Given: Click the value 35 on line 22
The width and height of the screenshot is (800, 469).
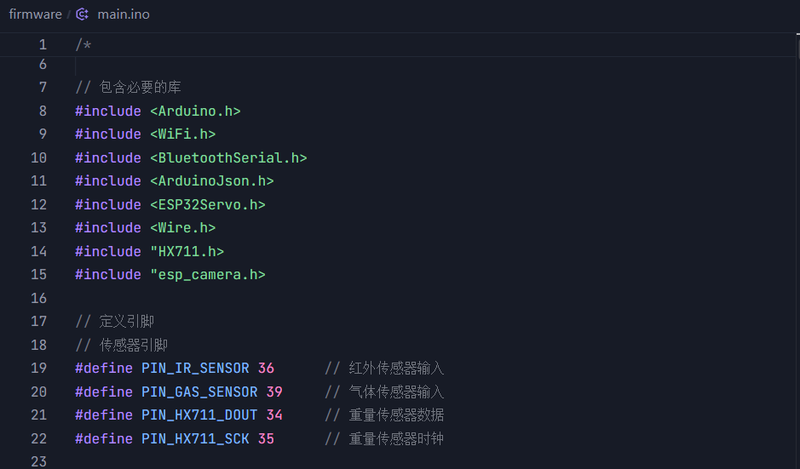Looking at the screenshot, I should pyautogui.click(x=266, y=439).
